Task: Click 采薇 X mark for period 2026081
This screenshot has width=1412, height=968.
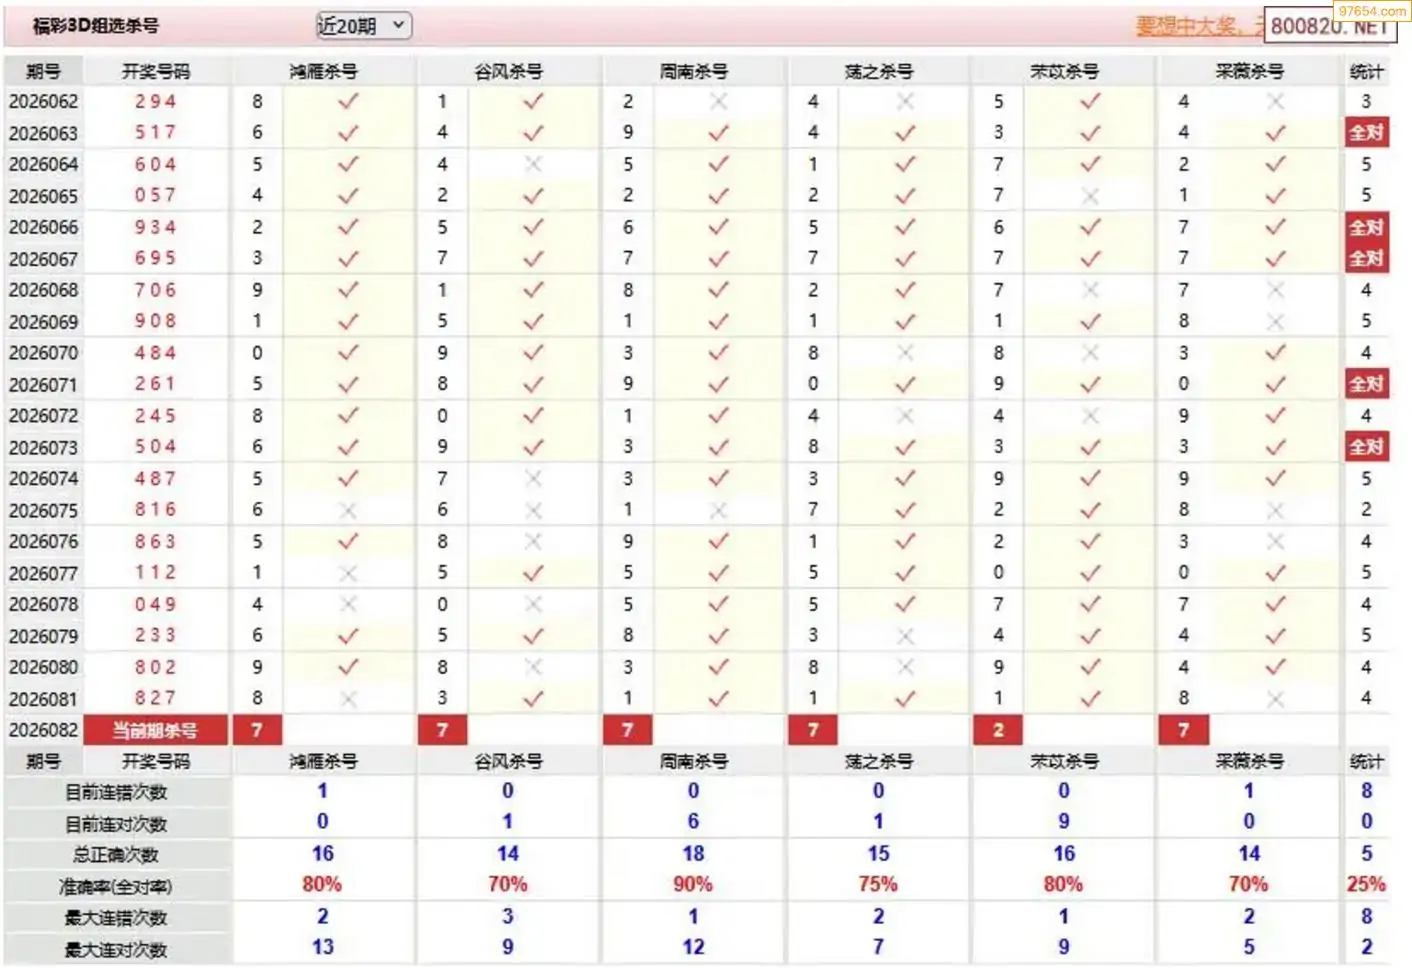Action: (1275, 698)
